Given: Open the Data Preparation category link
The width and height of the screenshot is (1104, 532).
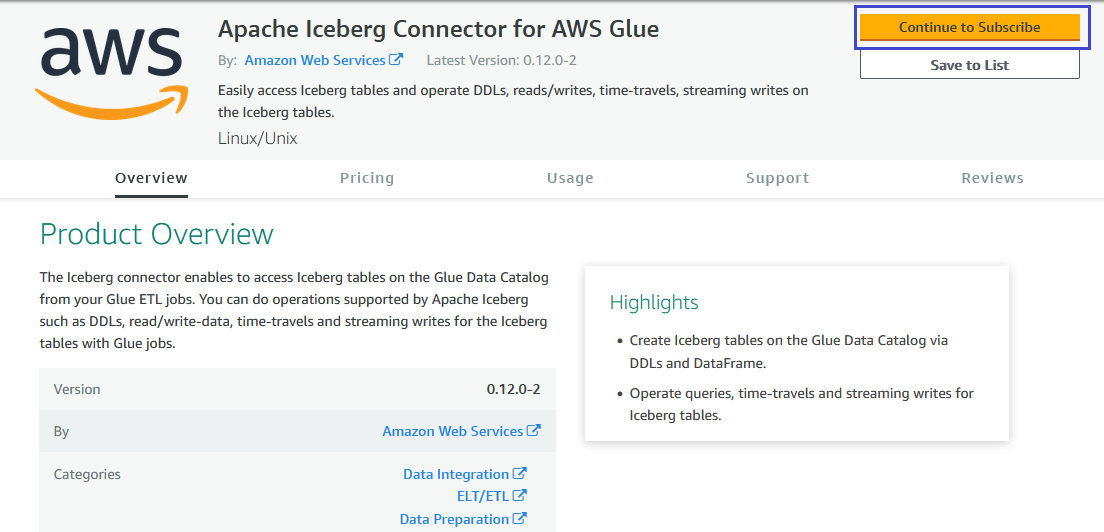Looking at the screenshot, I should coord(454,519).
